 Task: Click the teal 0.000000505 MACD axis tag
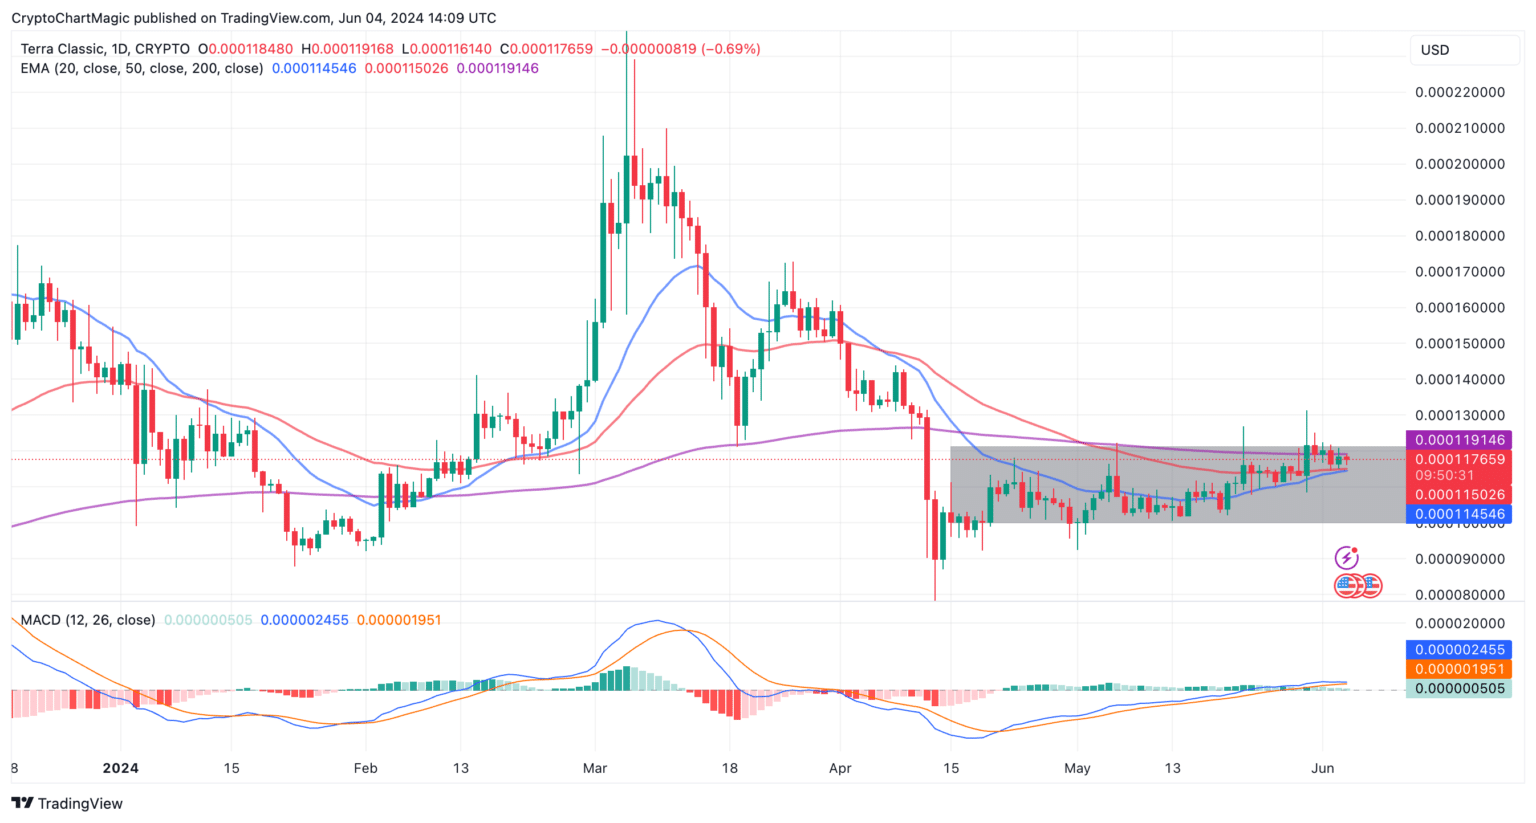click(x=1459, y=688)
